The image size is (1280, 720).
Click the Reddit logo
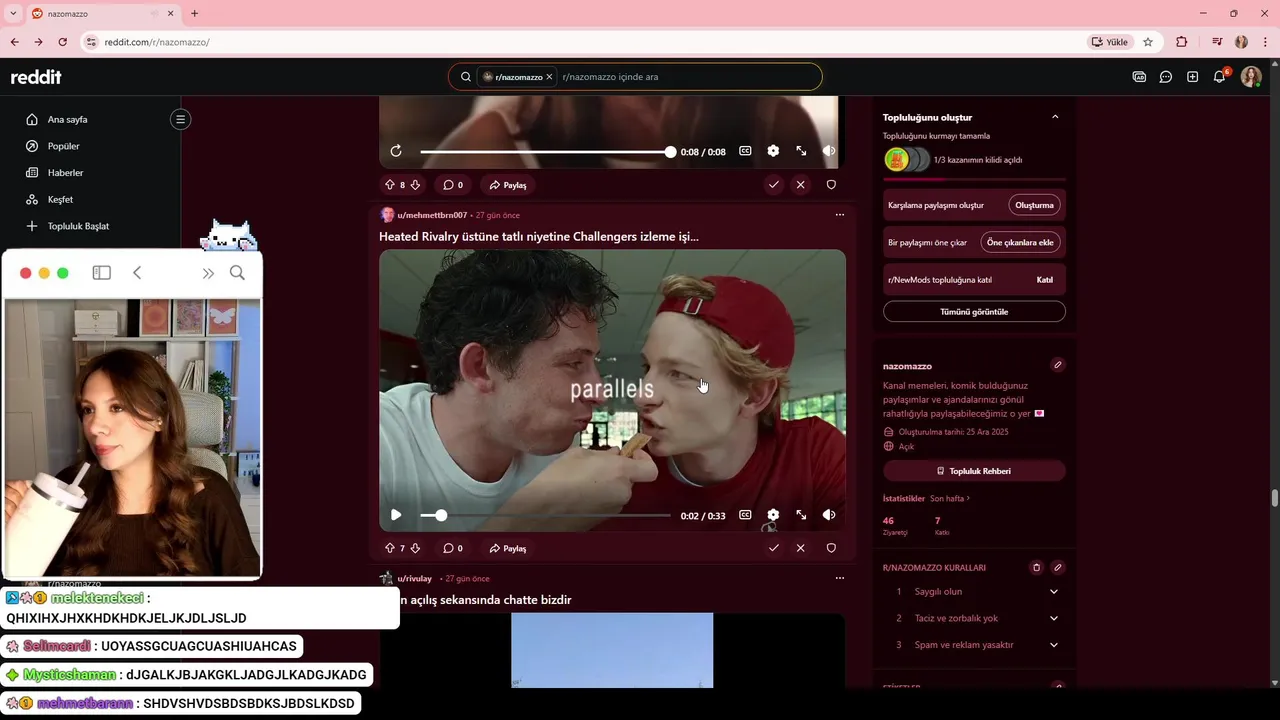click(36, 77)
